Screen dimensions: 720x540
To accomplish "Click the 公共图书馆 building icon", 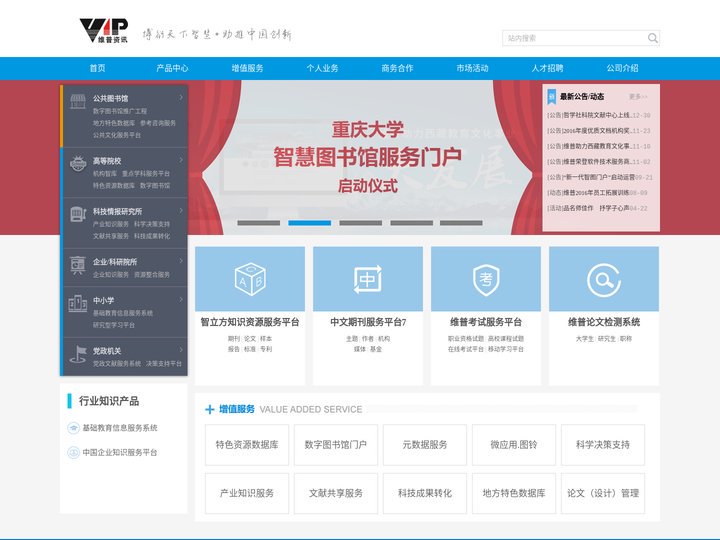I will pos(78,101).
